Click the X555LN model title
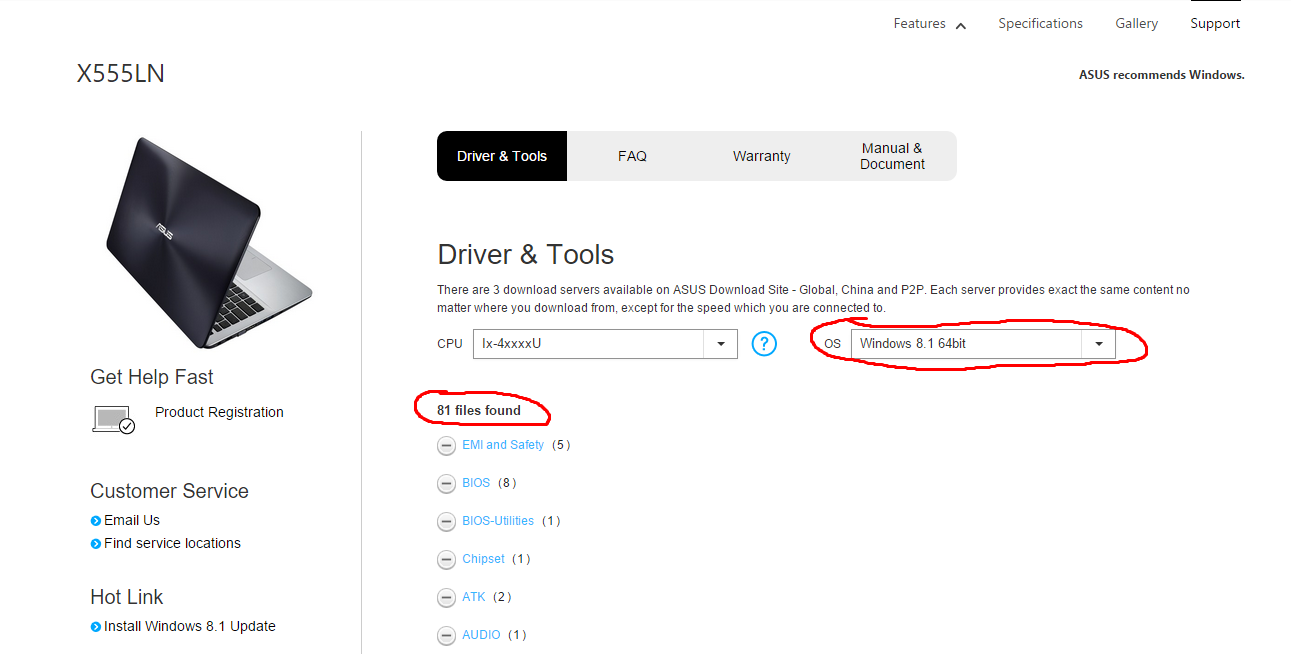Screen dimensions: 1291x654 pos(121,74)
